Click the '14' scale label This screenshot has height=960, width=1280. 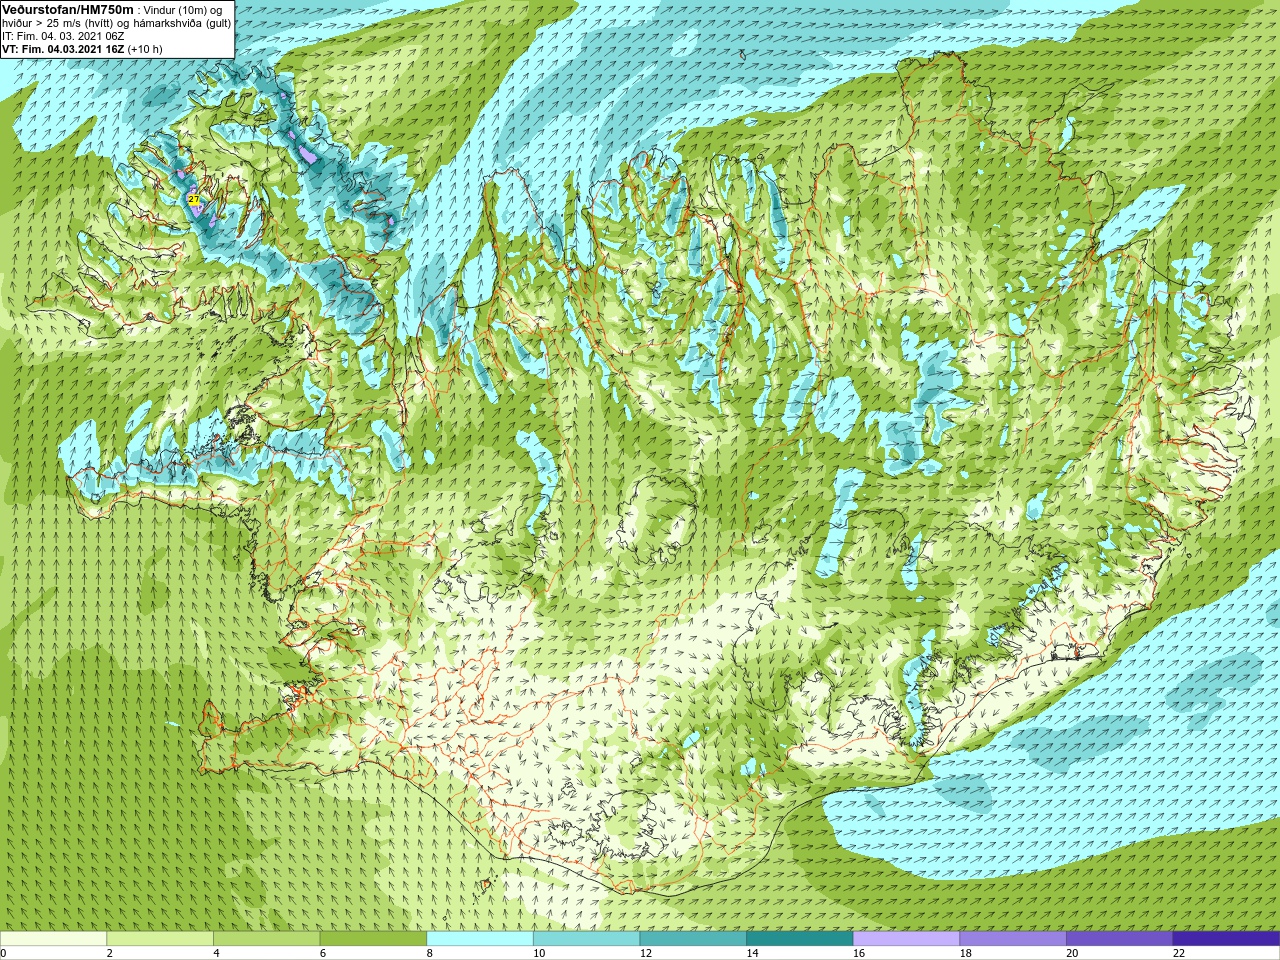click(x=752, y=953)
